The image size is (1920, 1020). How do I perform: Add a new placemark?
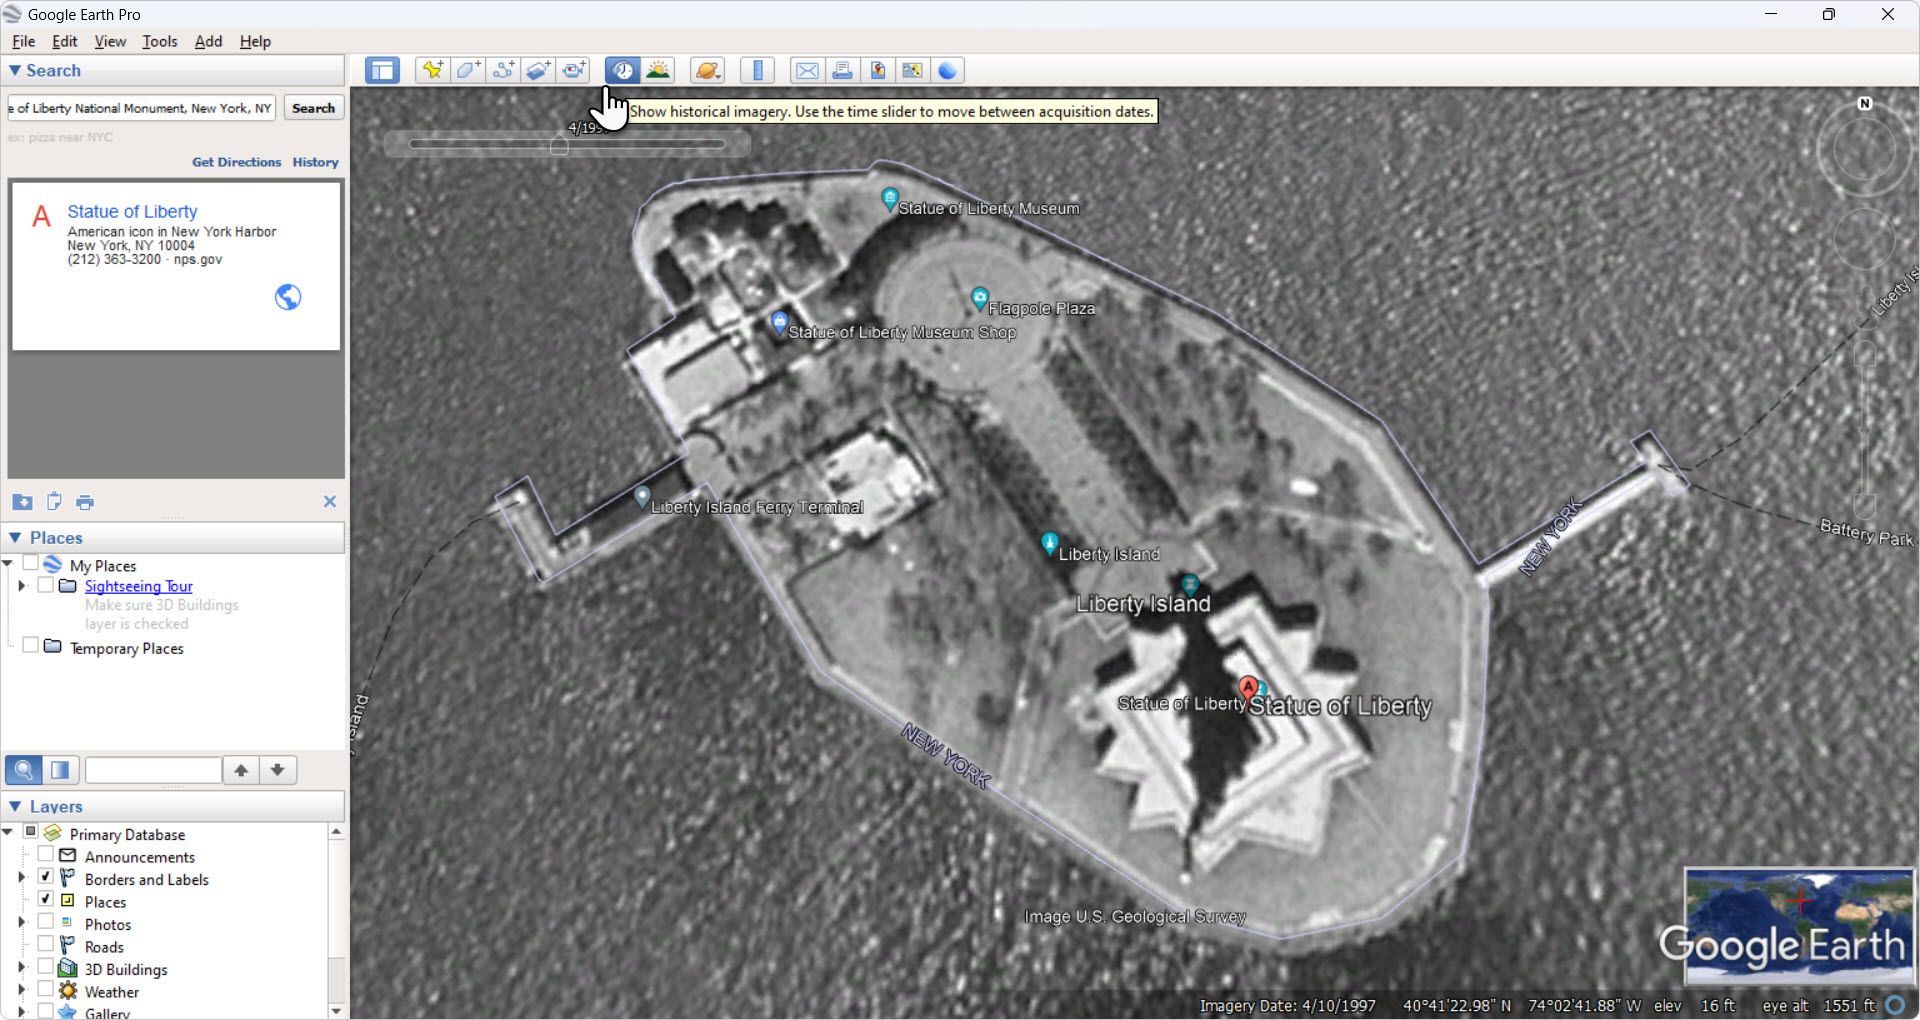coord(432,70)
